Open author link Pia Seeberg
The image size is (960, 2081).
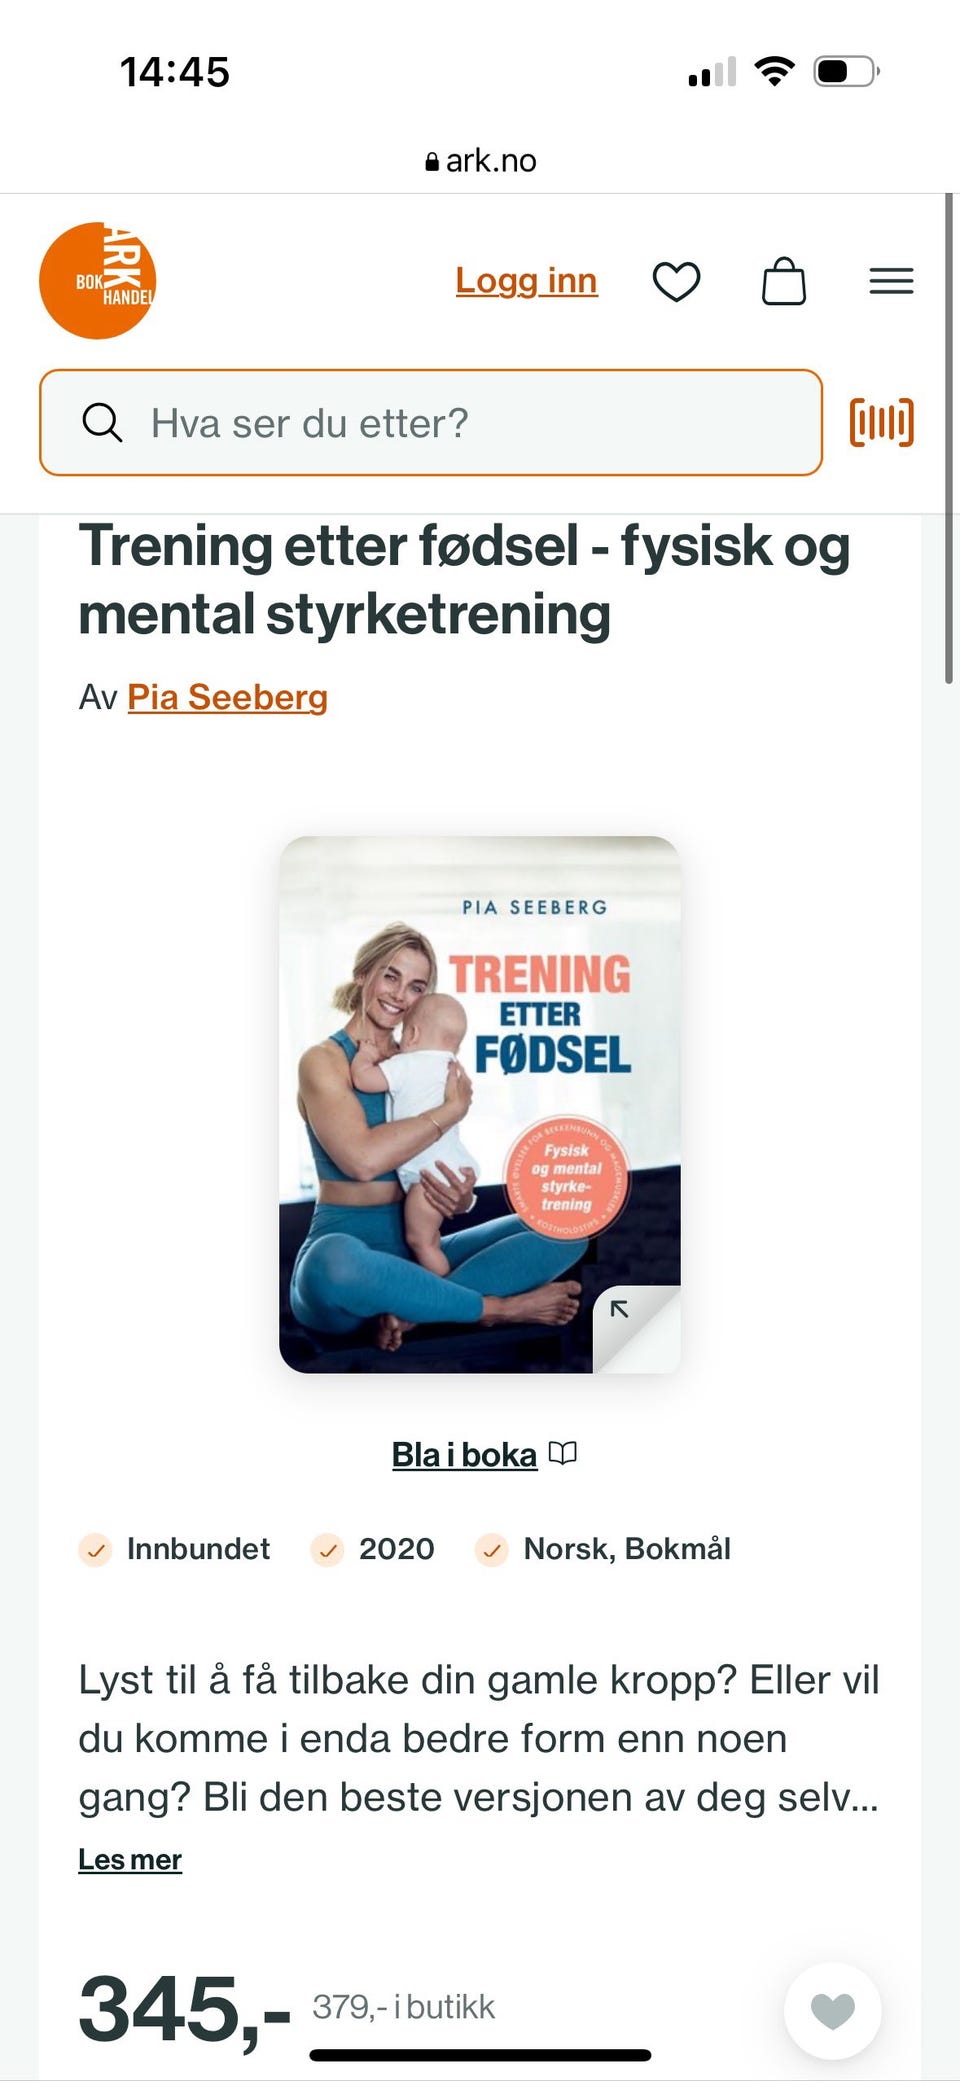coord(227,697)
